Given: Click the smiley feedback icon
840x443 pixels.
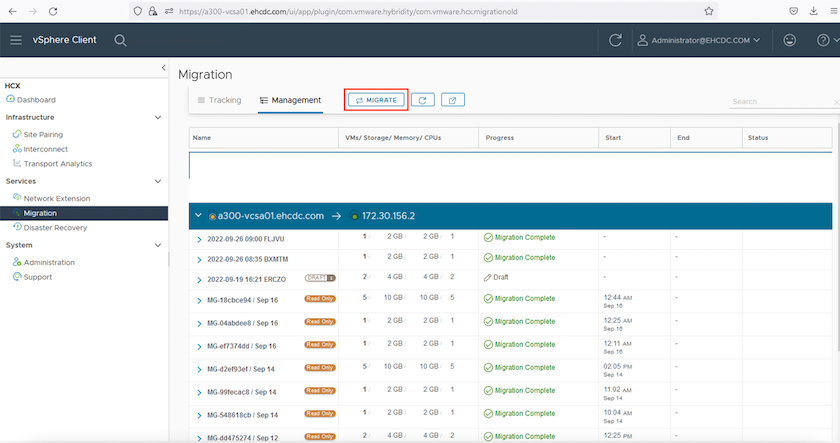Looking at the screenshot, I should 790,40.
